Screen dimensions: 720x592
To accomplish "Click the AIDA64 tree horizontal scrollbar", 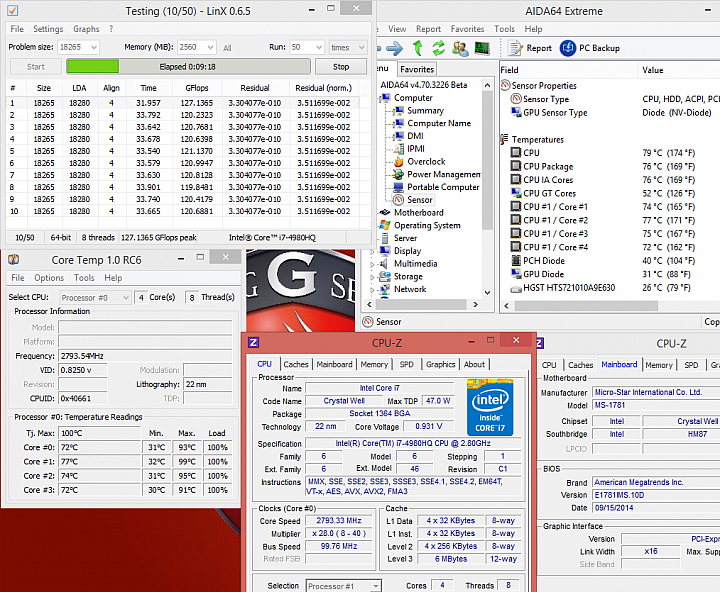I will click(422, 304).
